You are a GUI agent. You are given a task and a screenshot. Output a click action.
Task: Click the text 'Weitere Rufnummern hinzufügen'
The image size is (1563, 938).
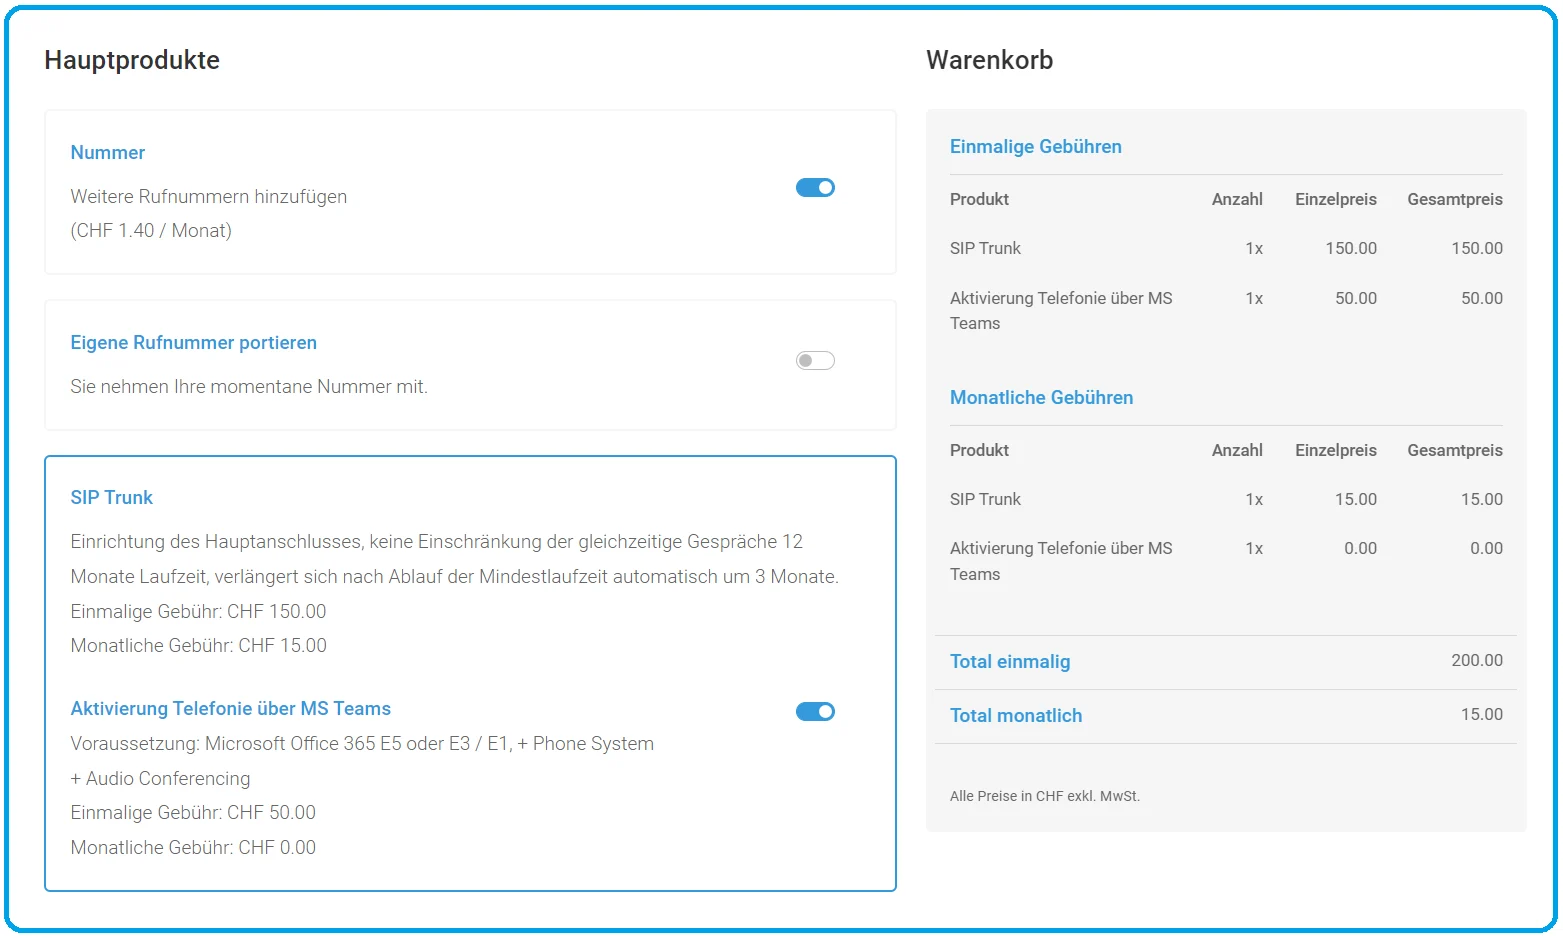pos(209,197)
